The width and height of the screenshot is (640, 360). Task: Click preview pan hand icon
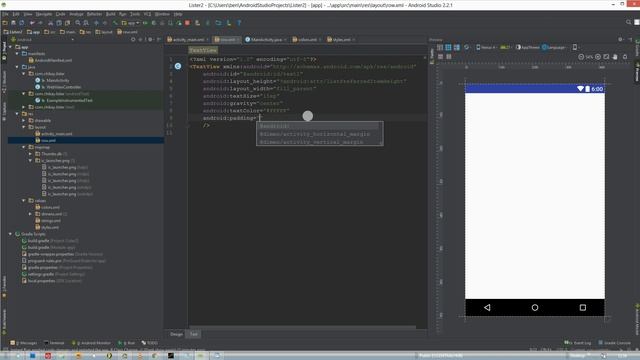point(616,57)
